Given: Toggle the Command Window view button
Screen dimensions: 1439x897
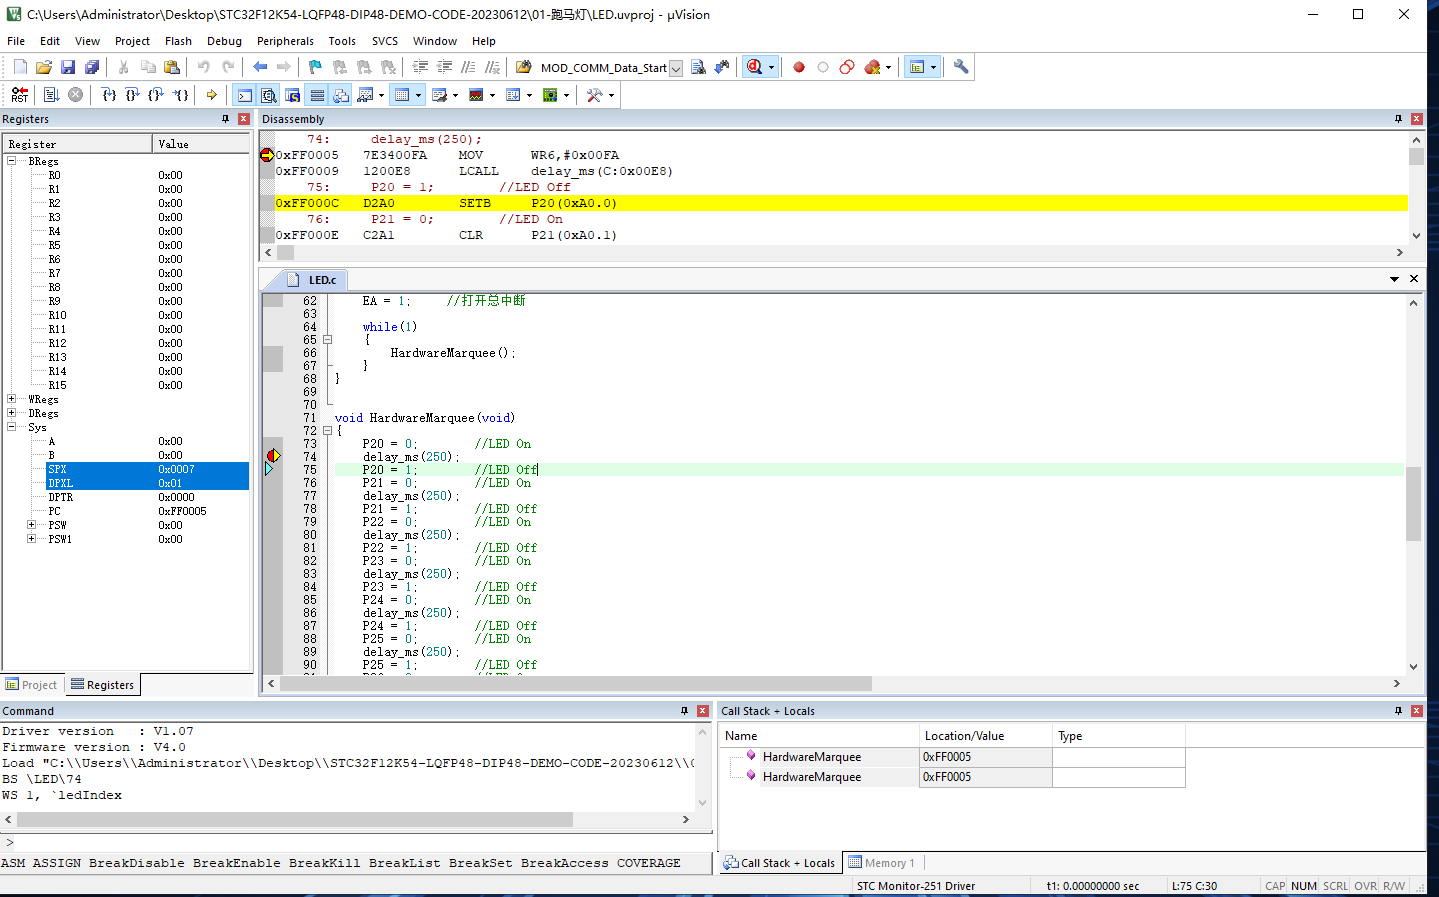Looking at the screenshot, I should point(245,95).
